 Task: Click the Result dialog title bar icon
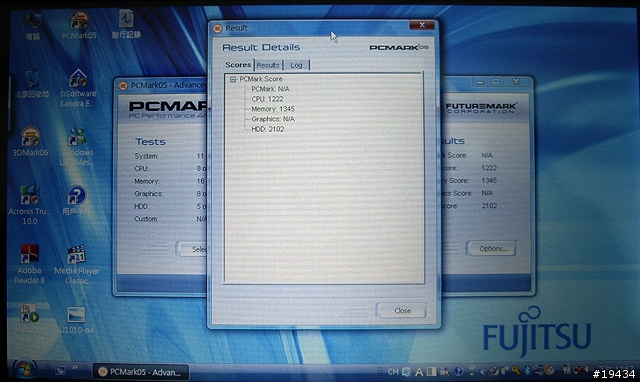coord(218,28)
